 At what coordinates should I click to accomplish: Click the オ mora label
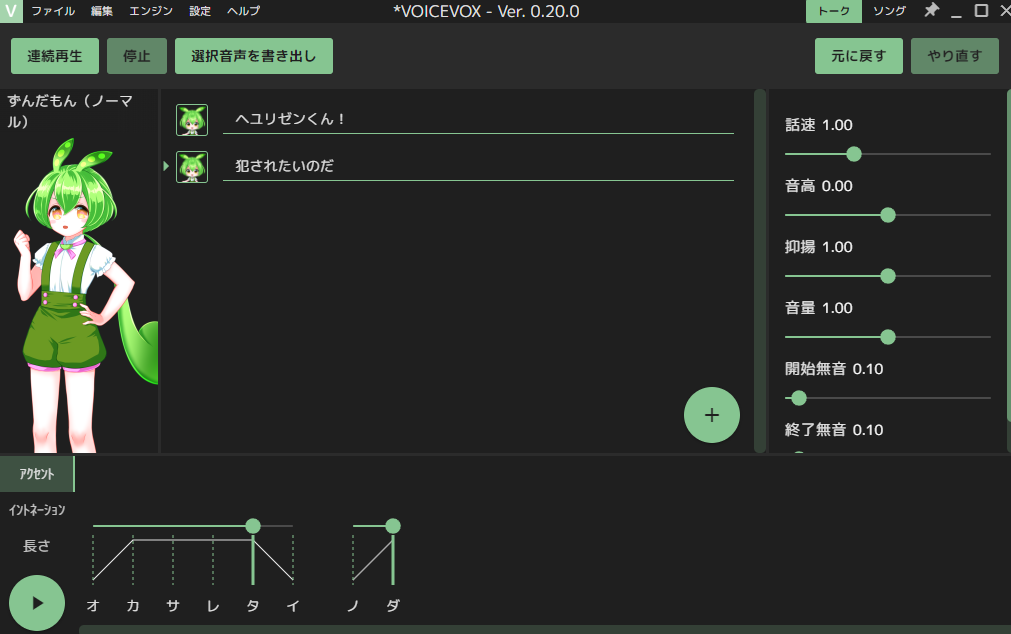93,606
